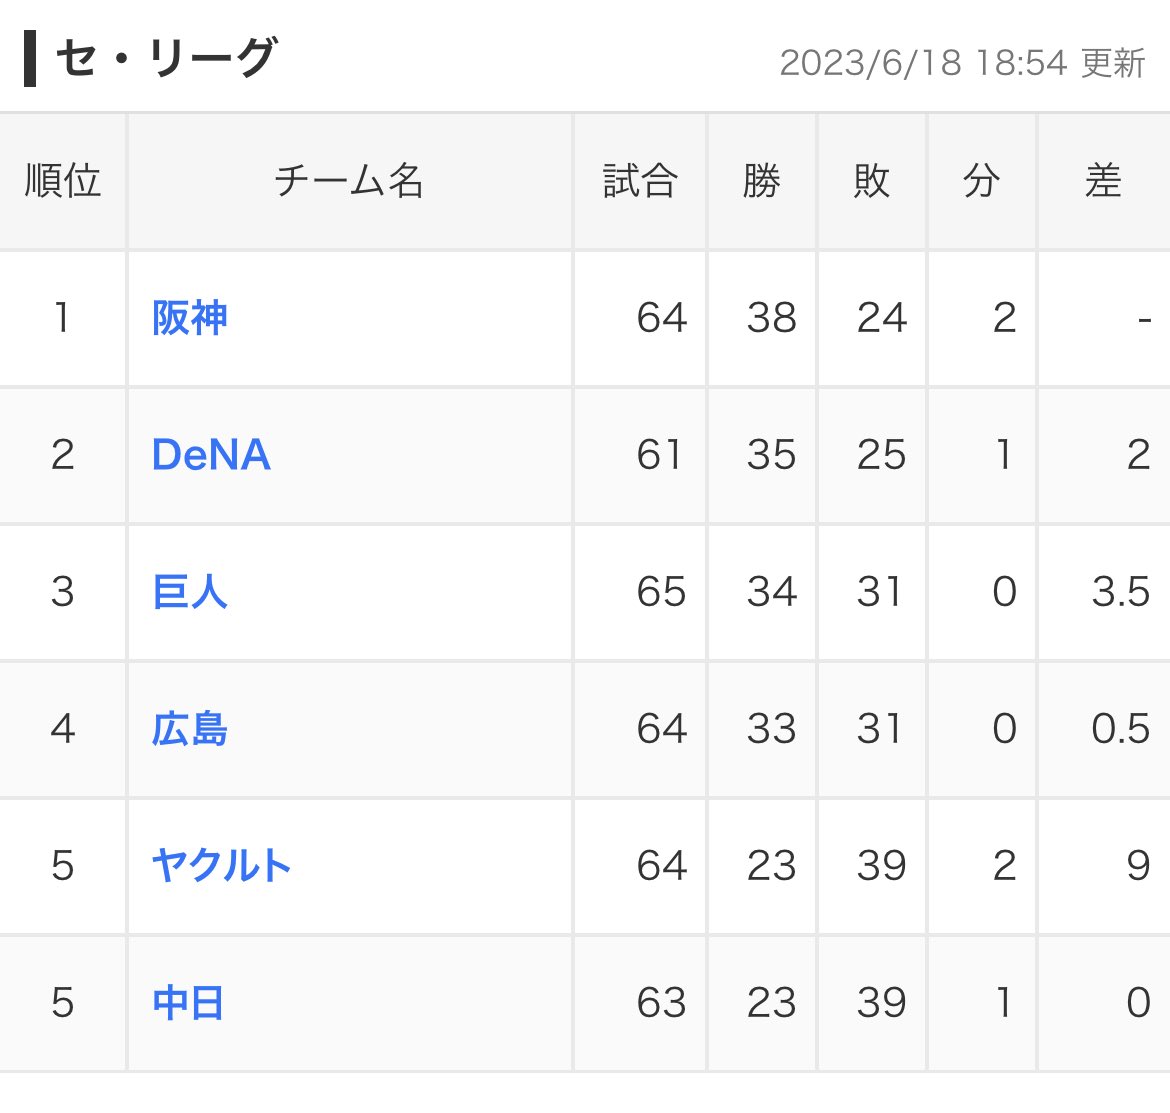This screenshot has height=1113, width=1170.
Task: Click the チーム名 column header
Action: click(x=349, y=181)
